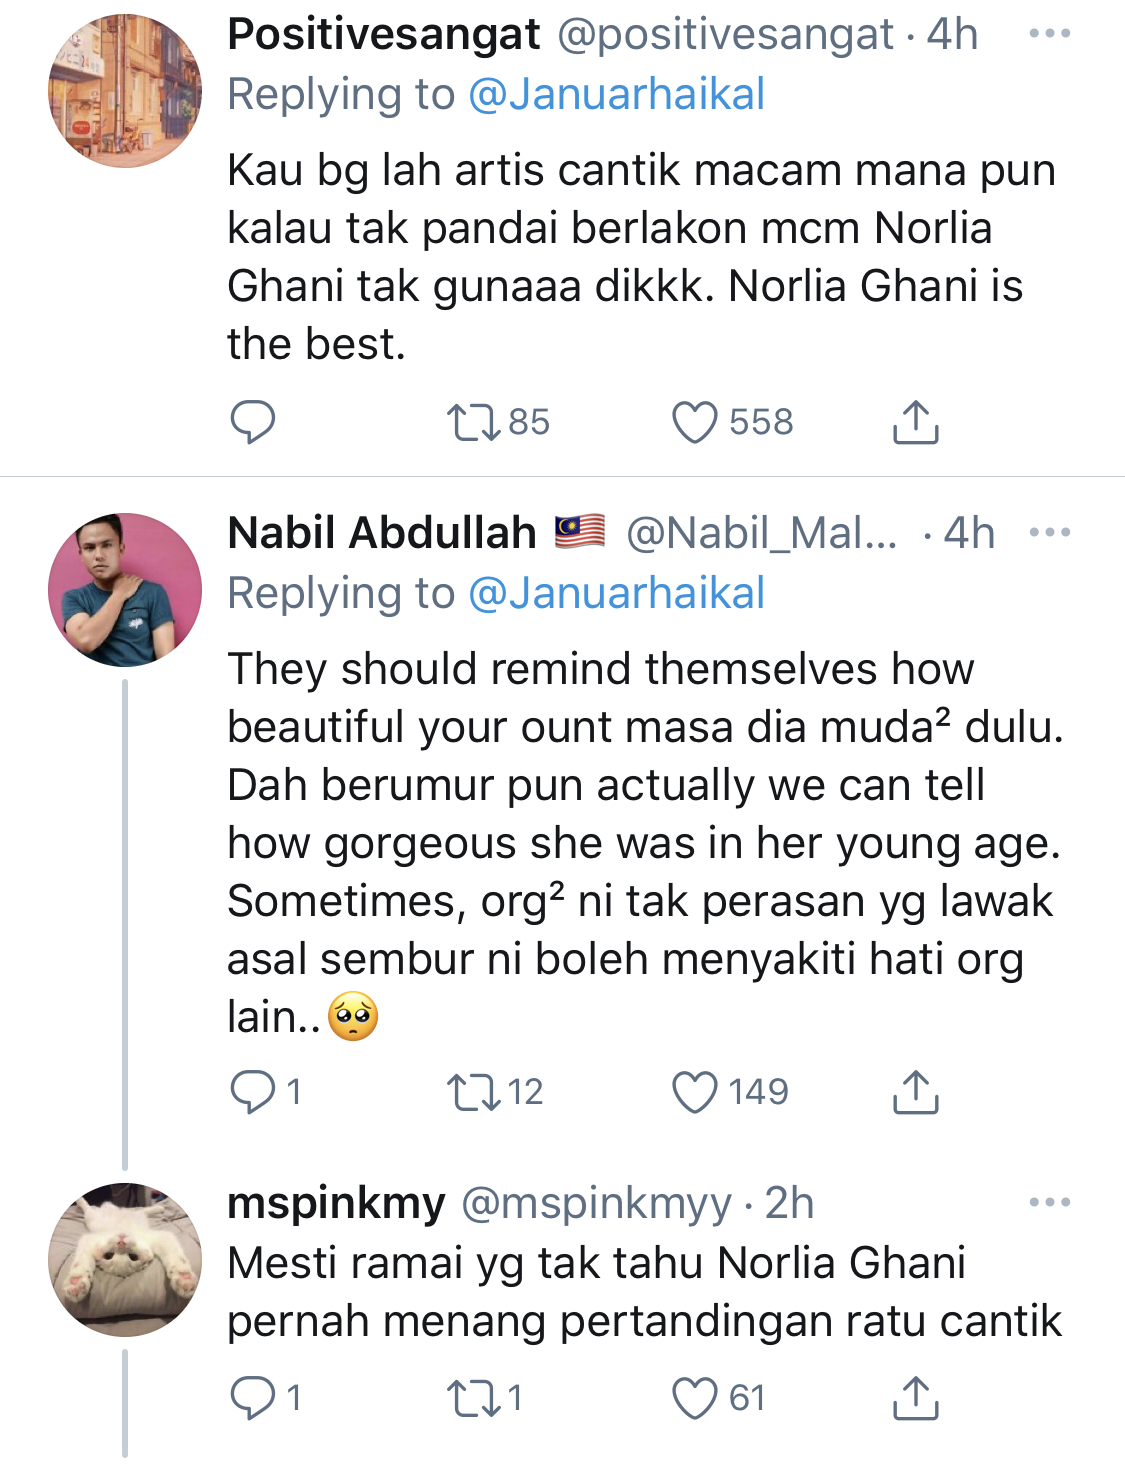View Positivesangat's profile picture

click(x=125, y=91)
